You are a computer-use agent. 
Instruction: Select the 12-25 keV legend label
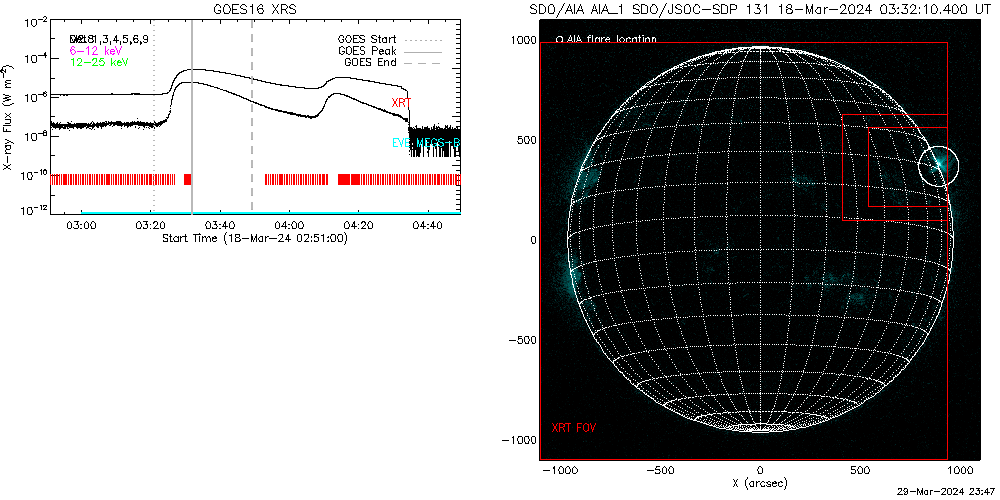pos(99,62)
